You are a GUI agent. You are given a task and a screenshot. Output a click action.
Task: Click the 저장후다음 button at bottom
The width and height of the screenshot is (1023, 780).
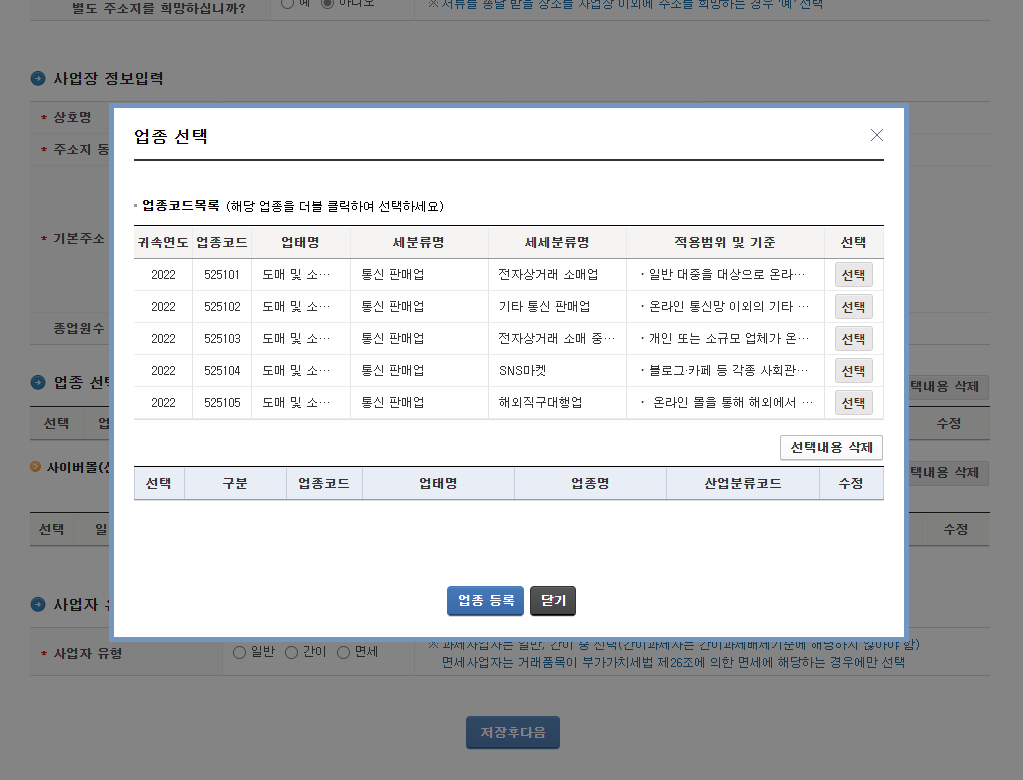(x=512, y=732)
